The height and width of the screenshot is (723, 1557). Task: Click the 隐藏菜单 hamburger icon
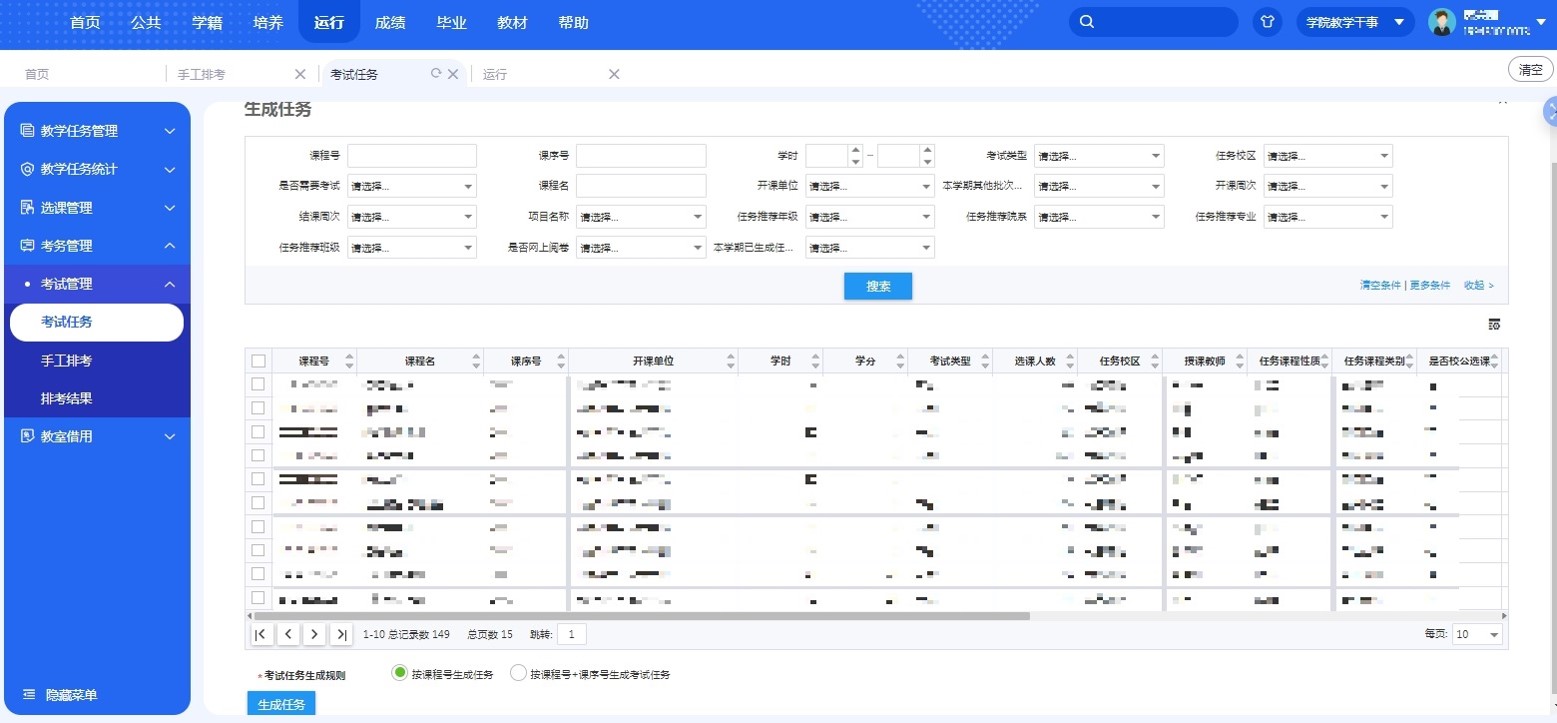(28, 694)
